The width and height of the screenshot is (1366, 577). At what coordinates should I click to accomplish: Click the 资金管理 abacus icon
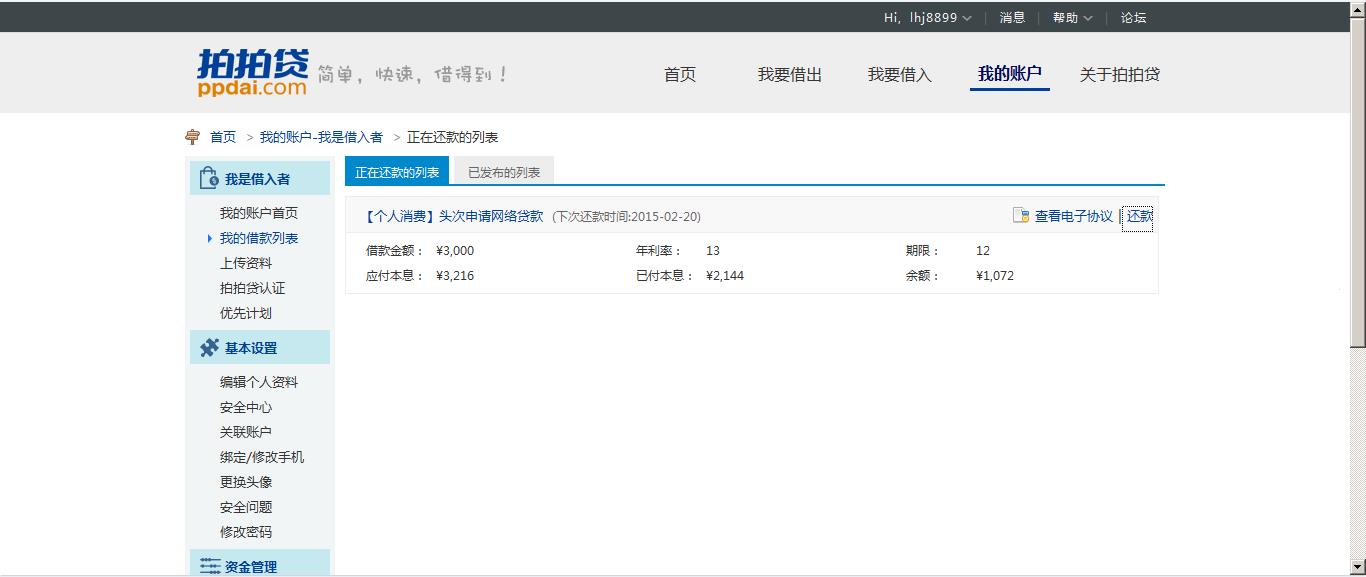click(x=210, y=566)
